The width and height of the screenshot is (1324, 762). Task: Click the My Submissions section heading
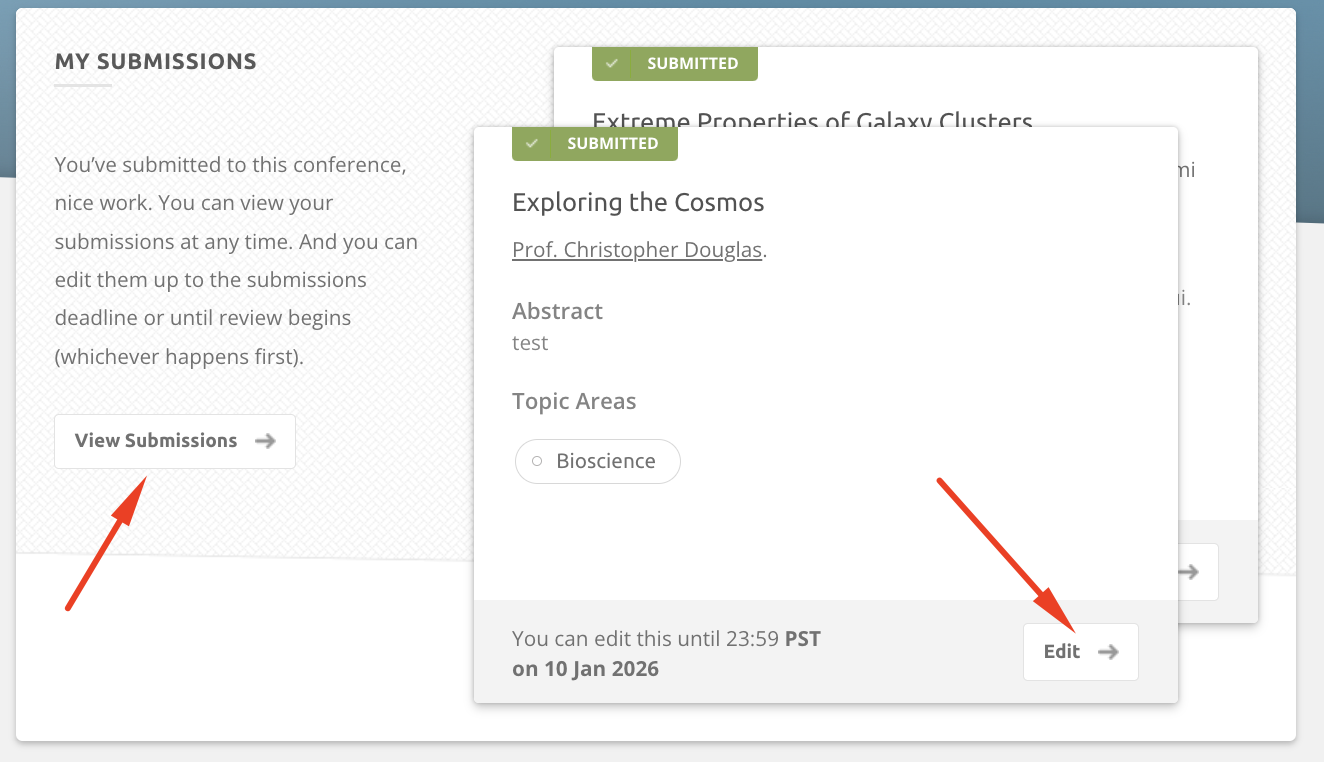155,62
